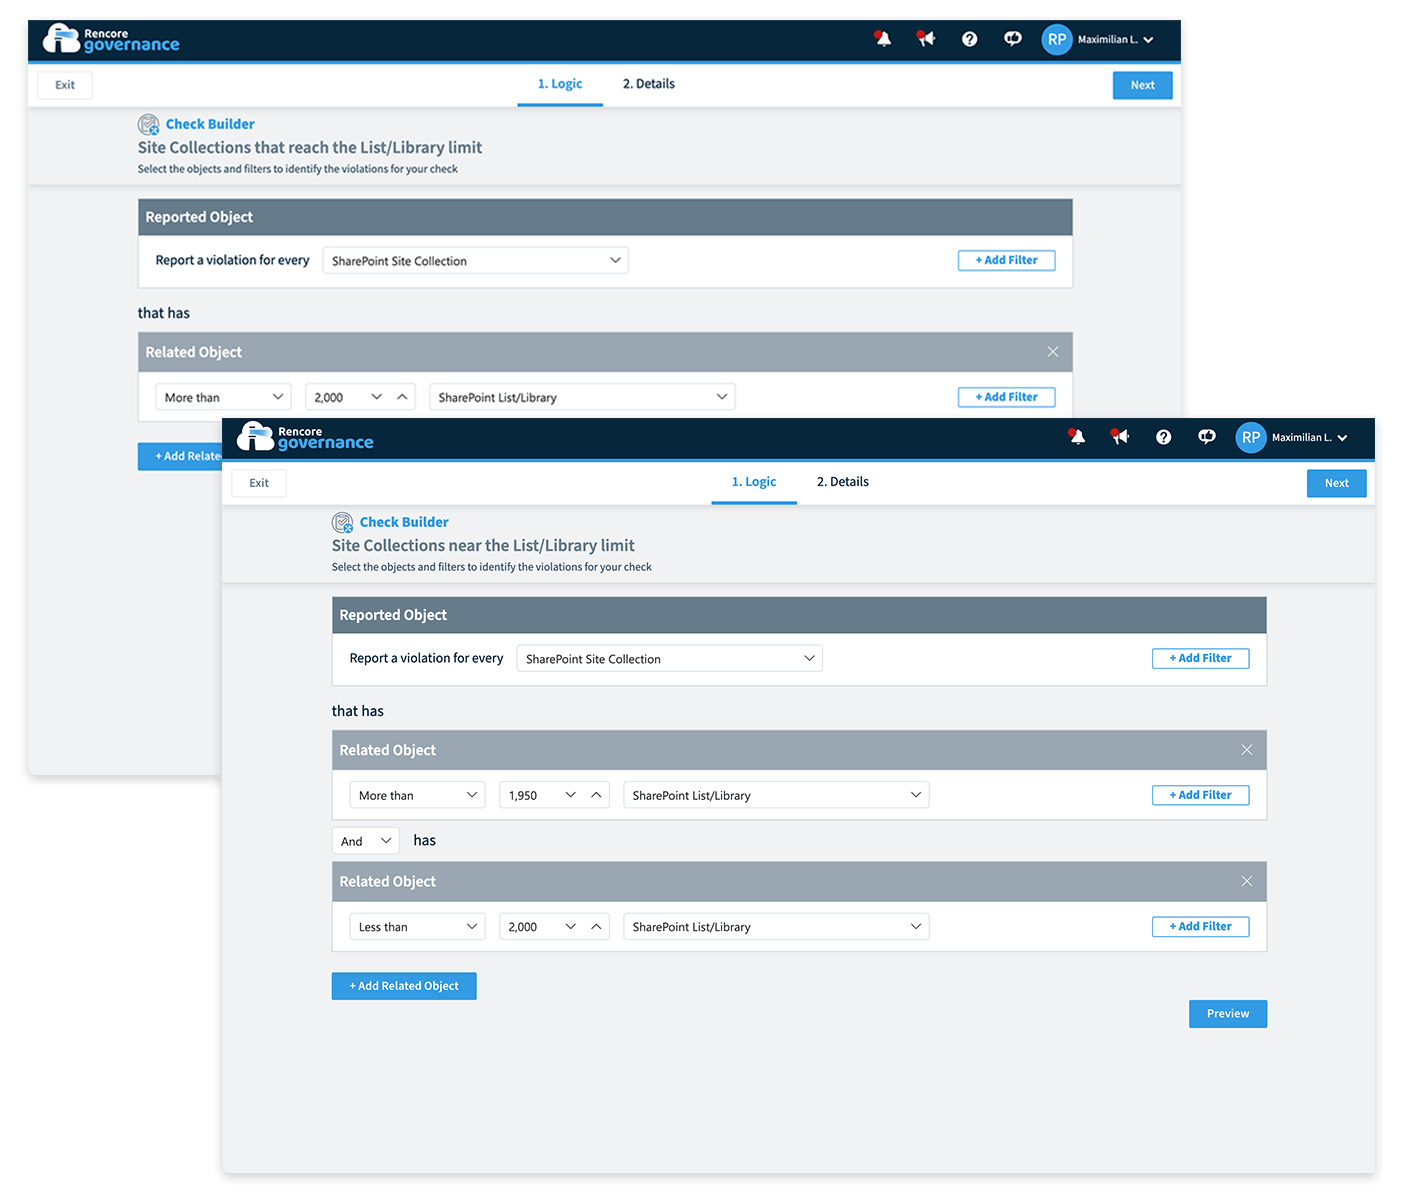The width and height of the screenshot is (1407, 1200).
Task: Add Filter to Reported Object in back window
Action: 1007,260
